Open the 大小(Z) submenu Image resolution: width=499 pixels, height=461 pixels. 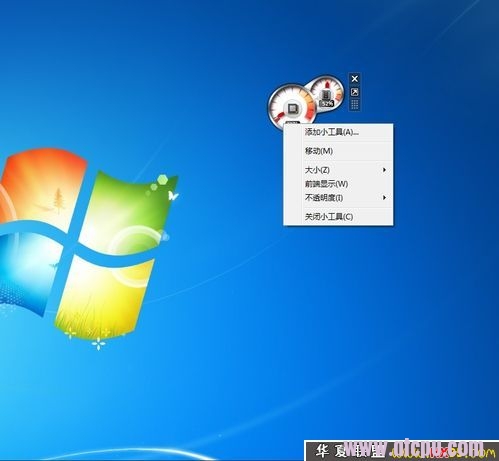[x=338, y=170]
